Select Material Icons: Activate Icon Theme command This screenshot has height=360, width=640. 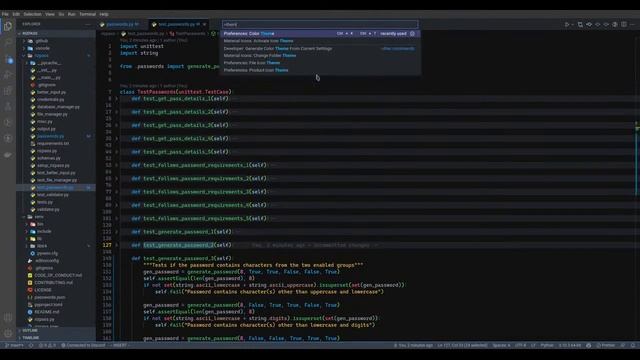320,41
